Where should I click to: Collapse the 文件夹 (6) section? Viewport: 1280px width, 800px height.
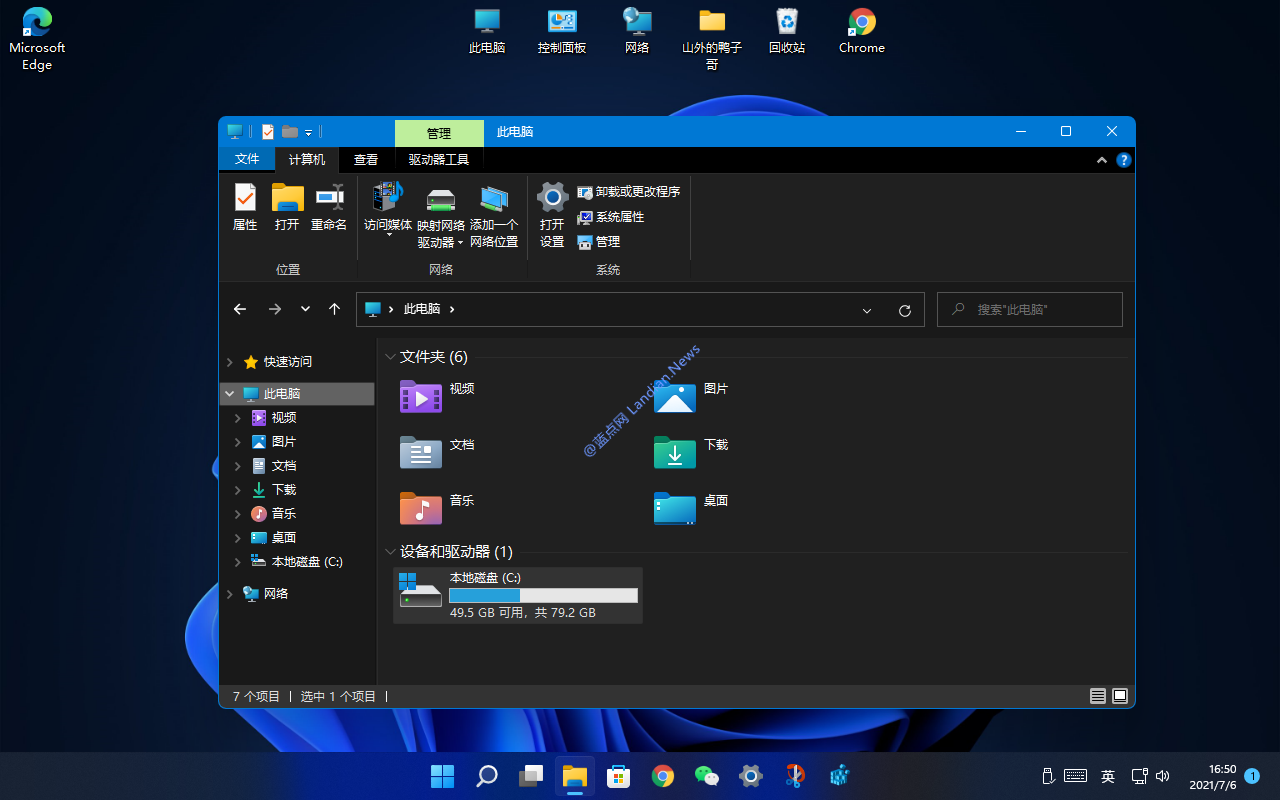[x=390, y=357]
